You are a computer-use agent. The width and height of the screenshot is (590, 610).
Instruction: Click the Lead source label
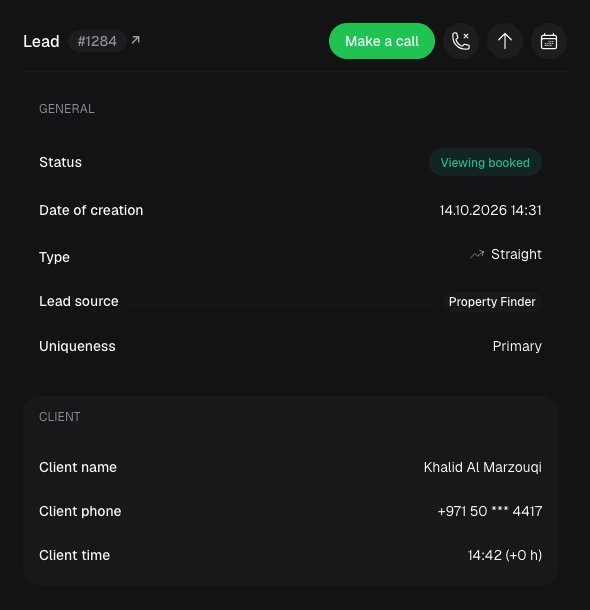[79, 301]
